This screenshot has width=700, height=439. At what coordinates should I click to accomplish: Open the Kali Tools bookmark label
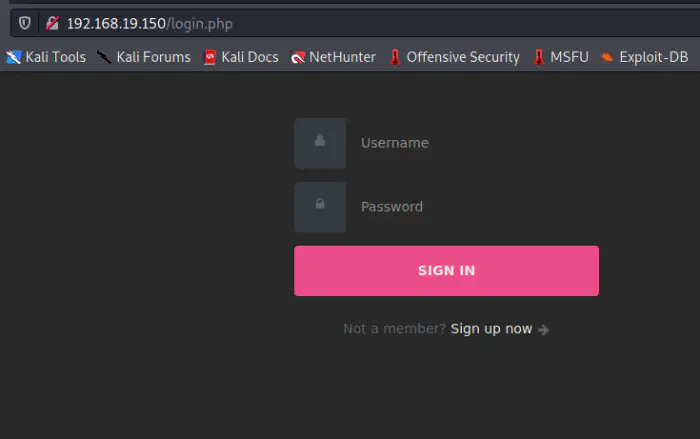click(55, 57)
